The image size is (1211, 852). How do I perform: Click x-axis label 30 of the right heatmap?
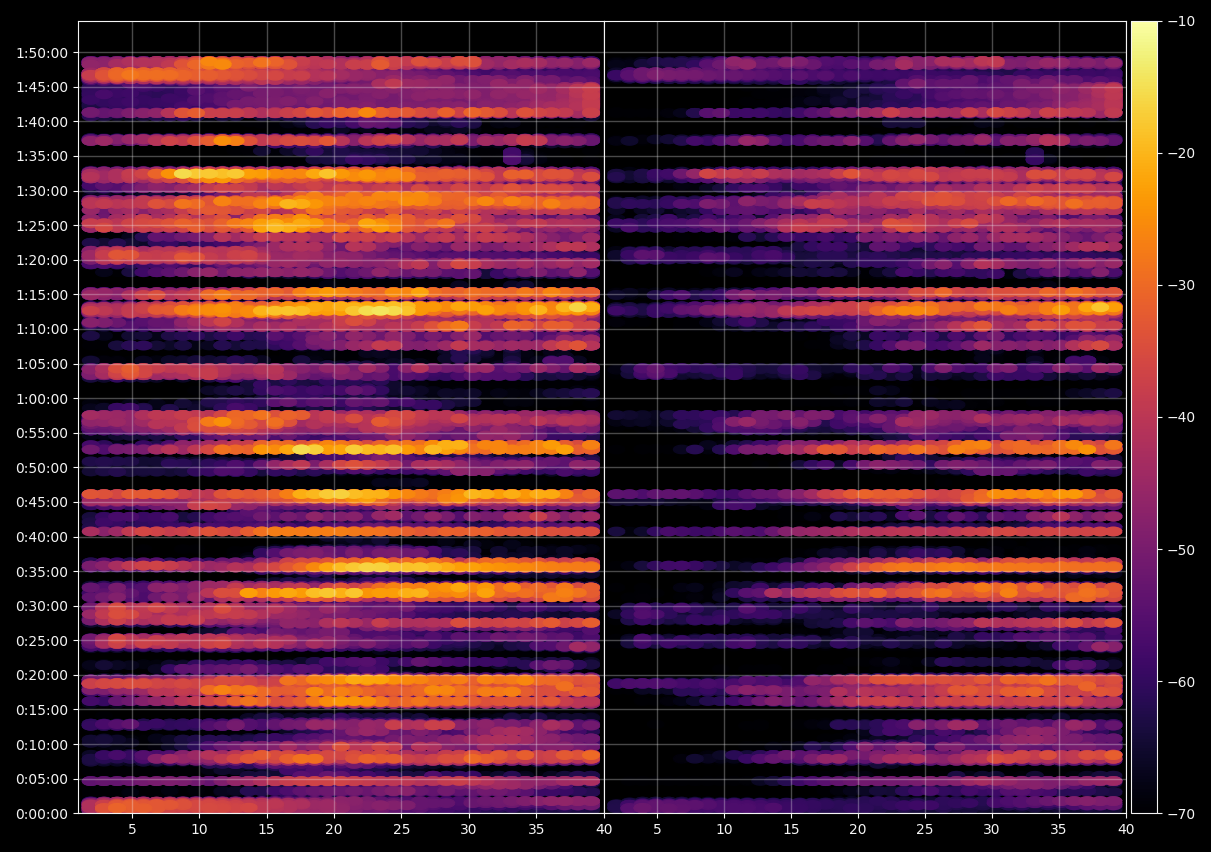[x=992, y=830]
